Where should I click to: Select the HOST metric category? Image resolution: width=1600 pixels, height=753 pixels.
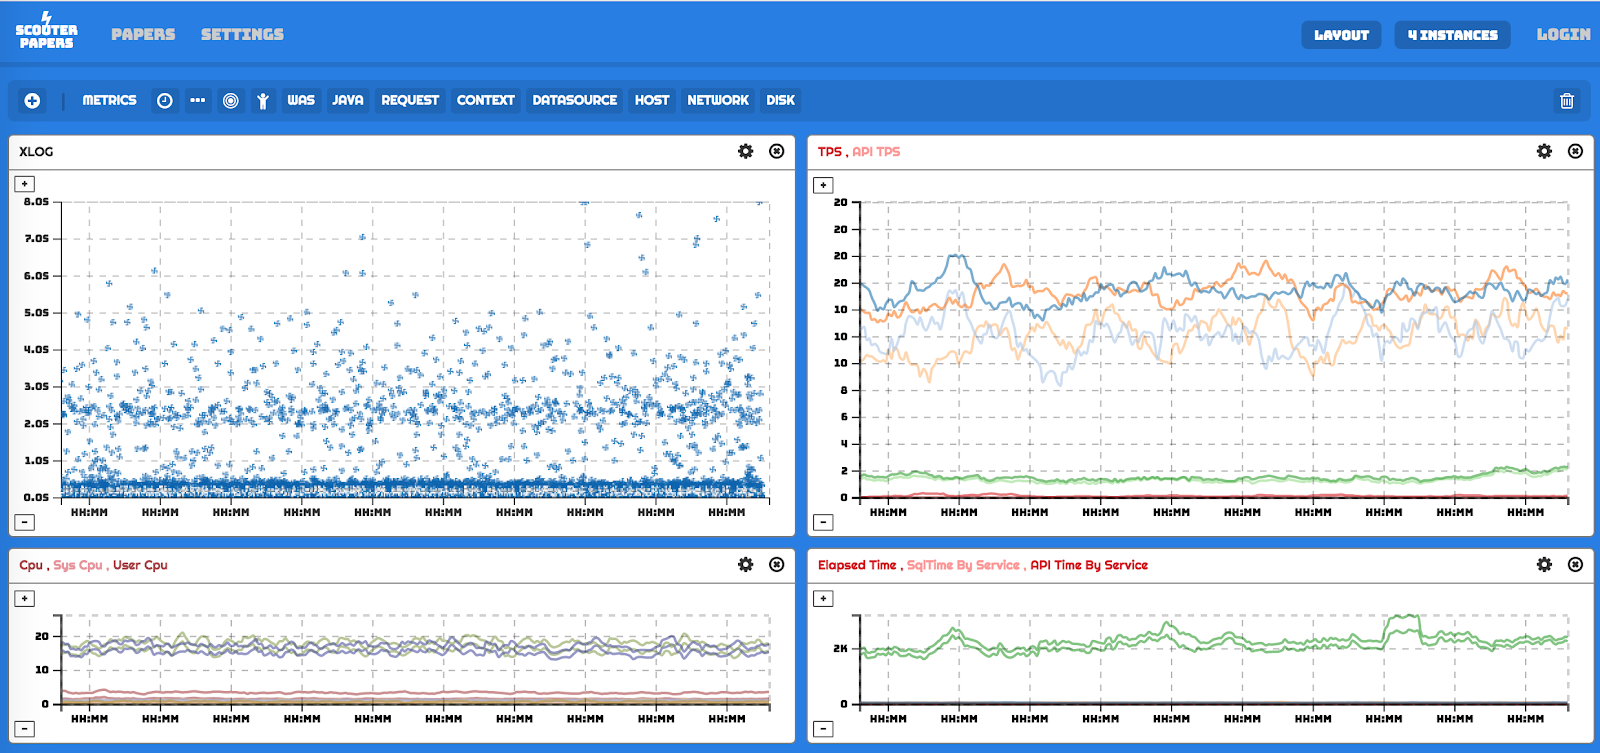[652, 100]
